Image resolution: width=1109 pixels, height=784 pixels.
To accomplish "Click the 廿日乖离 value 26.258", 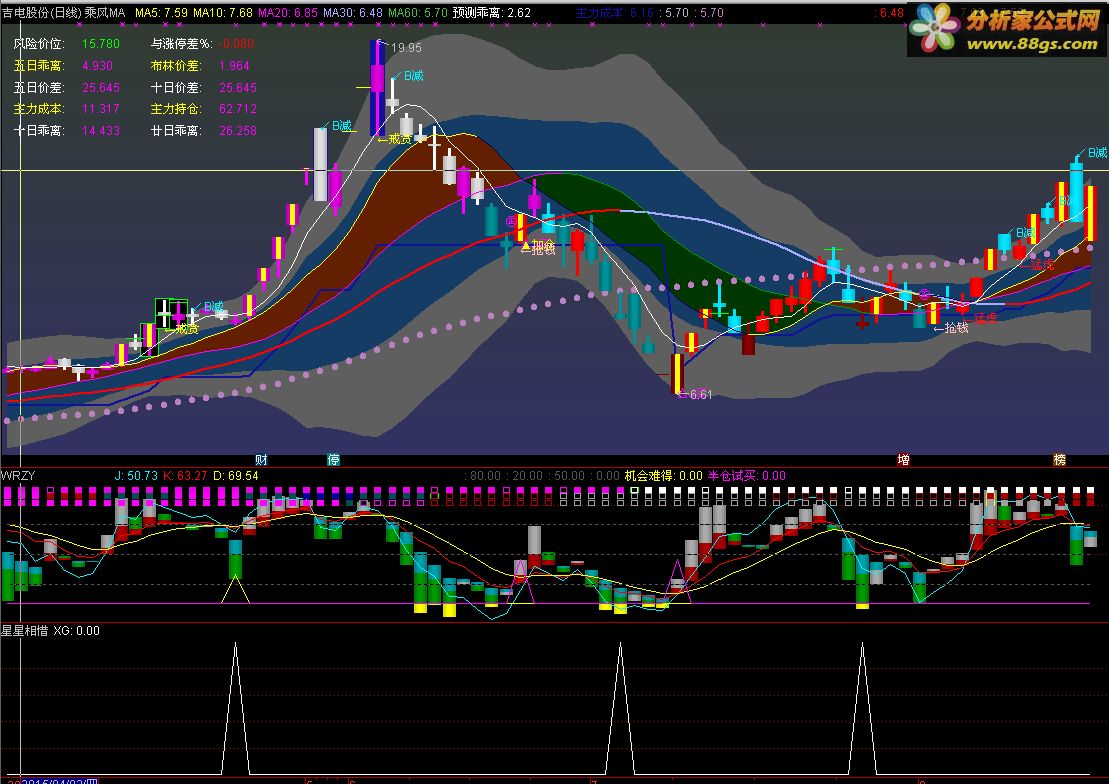I will 238,131.
